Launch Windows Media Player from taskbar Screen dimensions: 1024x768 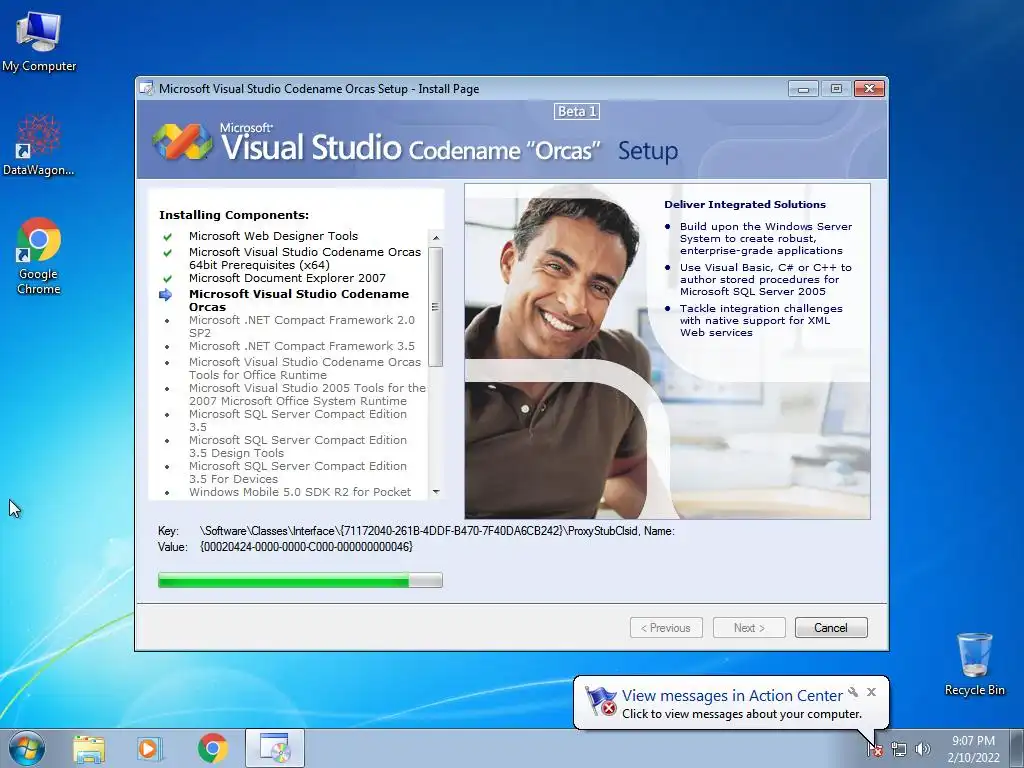coord(149,749)
